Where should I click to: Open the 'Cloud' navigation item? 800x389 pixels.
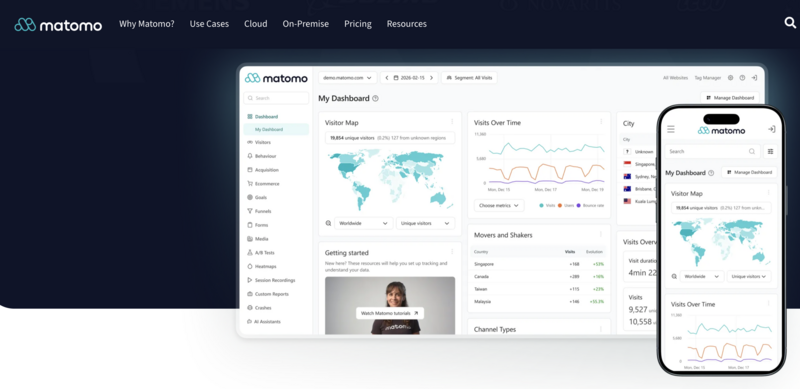[x=256, y=23]
